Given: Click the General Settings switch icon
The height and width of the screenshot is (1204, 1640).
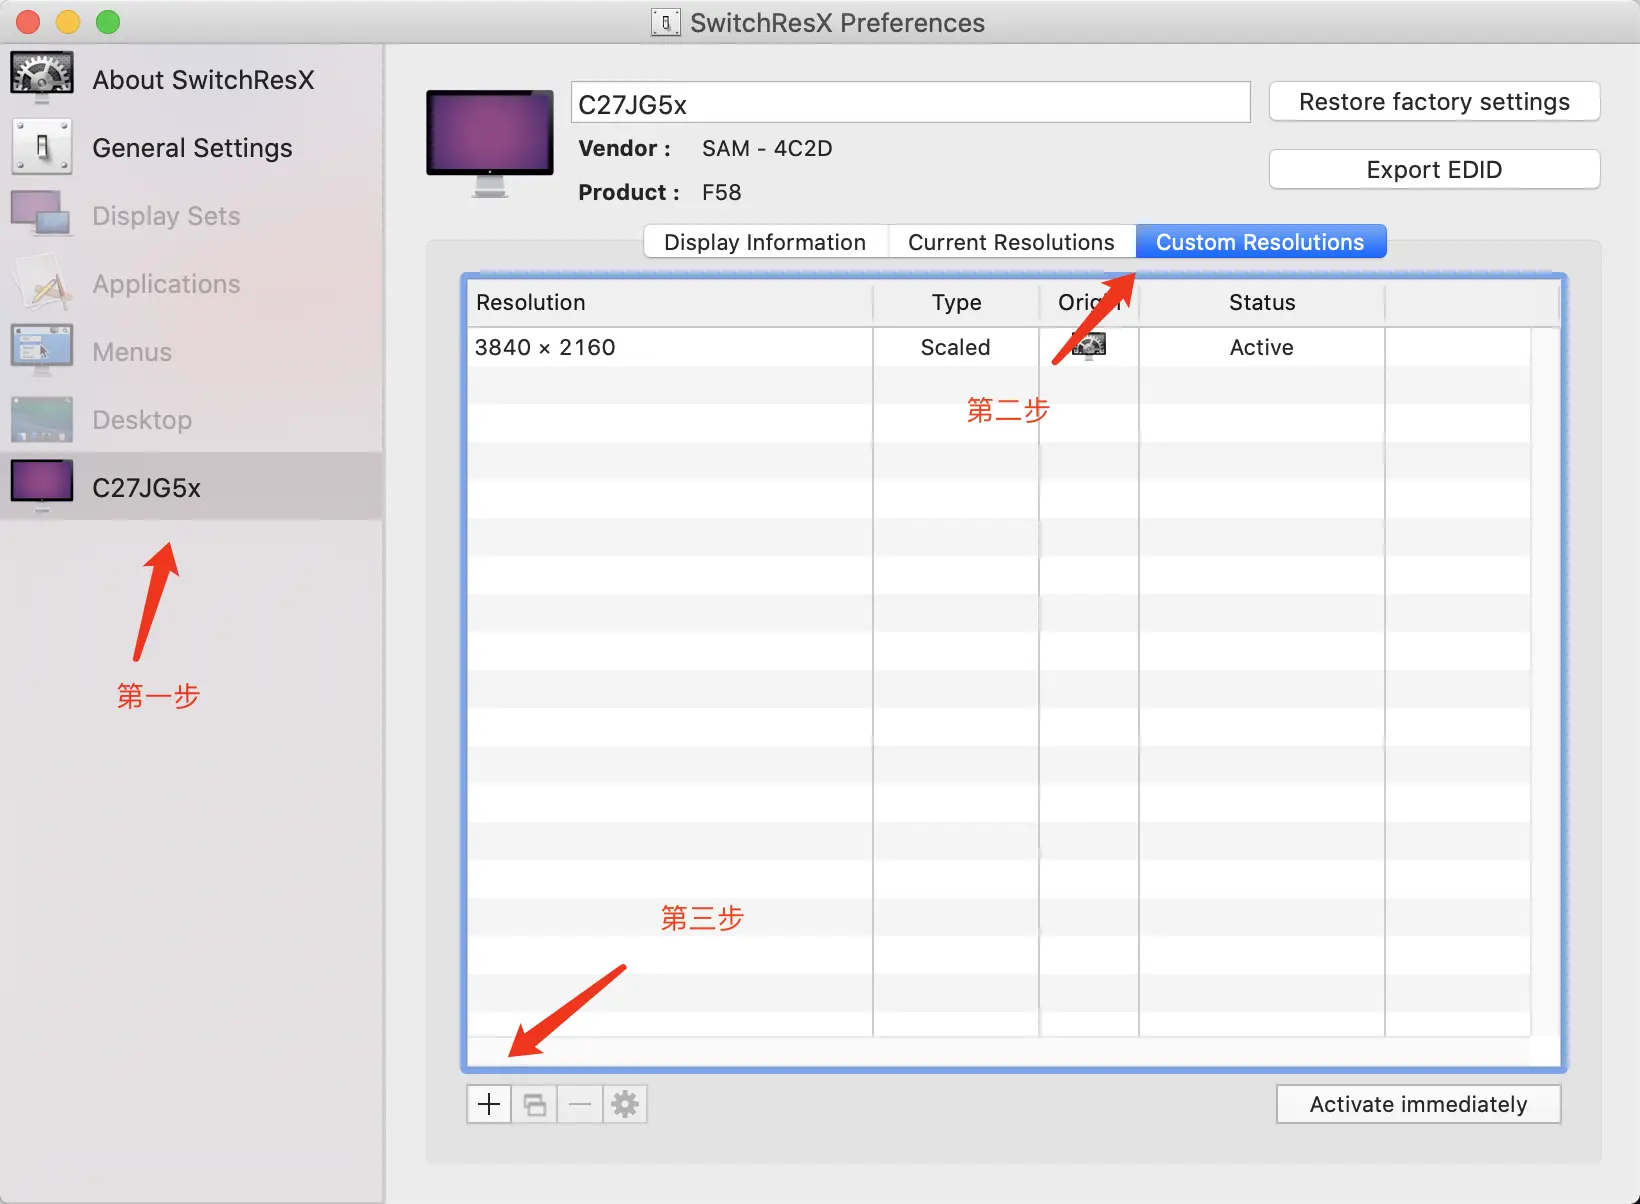Looking at the screenshot, I should 42,147.
